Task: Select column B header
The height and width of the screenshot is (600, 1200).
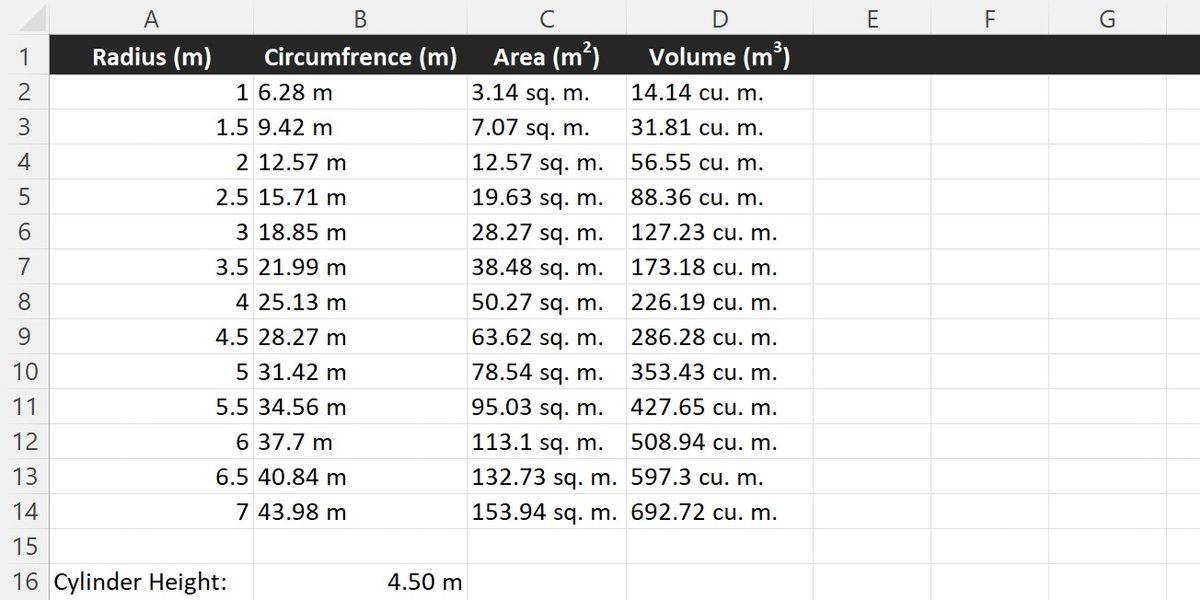Action: point(360,17)
